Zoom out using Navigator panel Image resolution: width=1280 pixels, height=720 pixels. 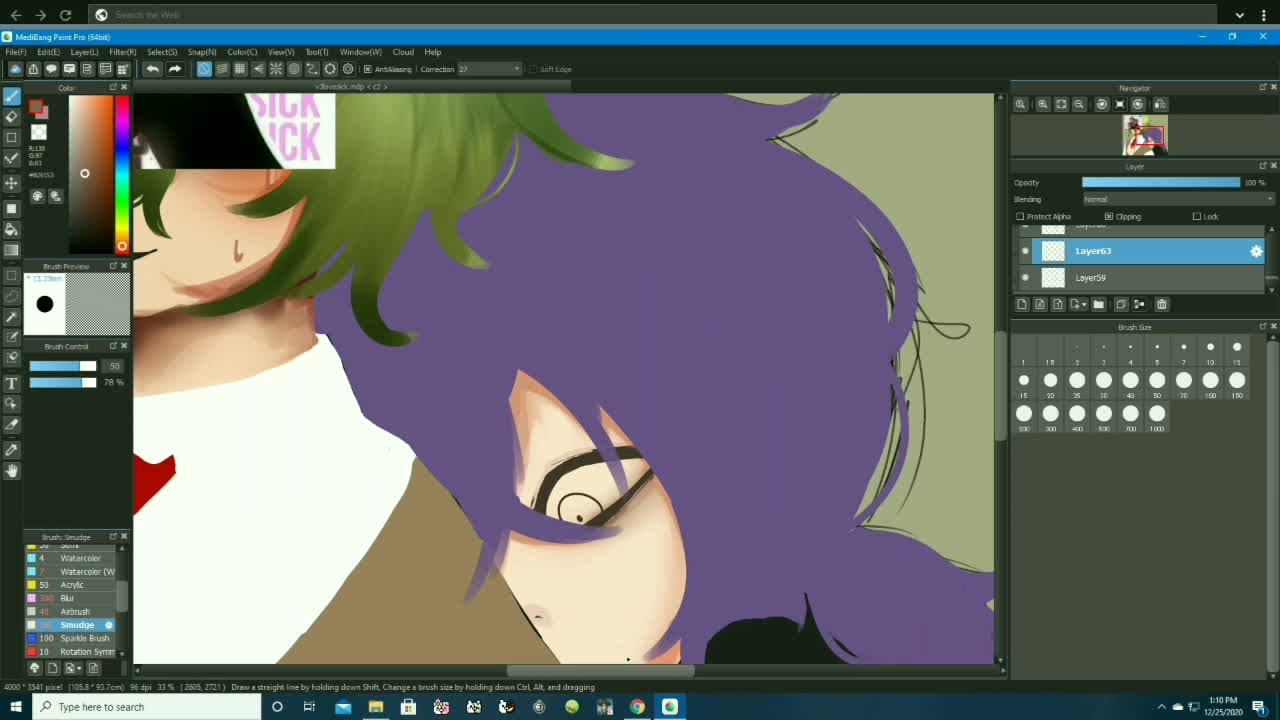(x=1079, y=104)
